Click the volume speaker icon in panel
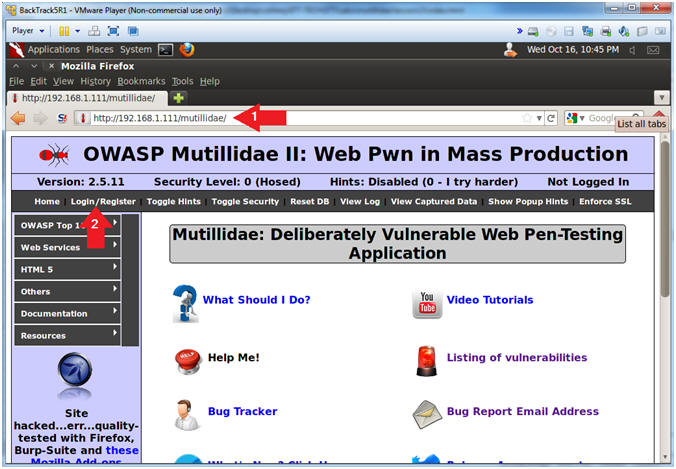676x469 pixels. pos(632,50)
